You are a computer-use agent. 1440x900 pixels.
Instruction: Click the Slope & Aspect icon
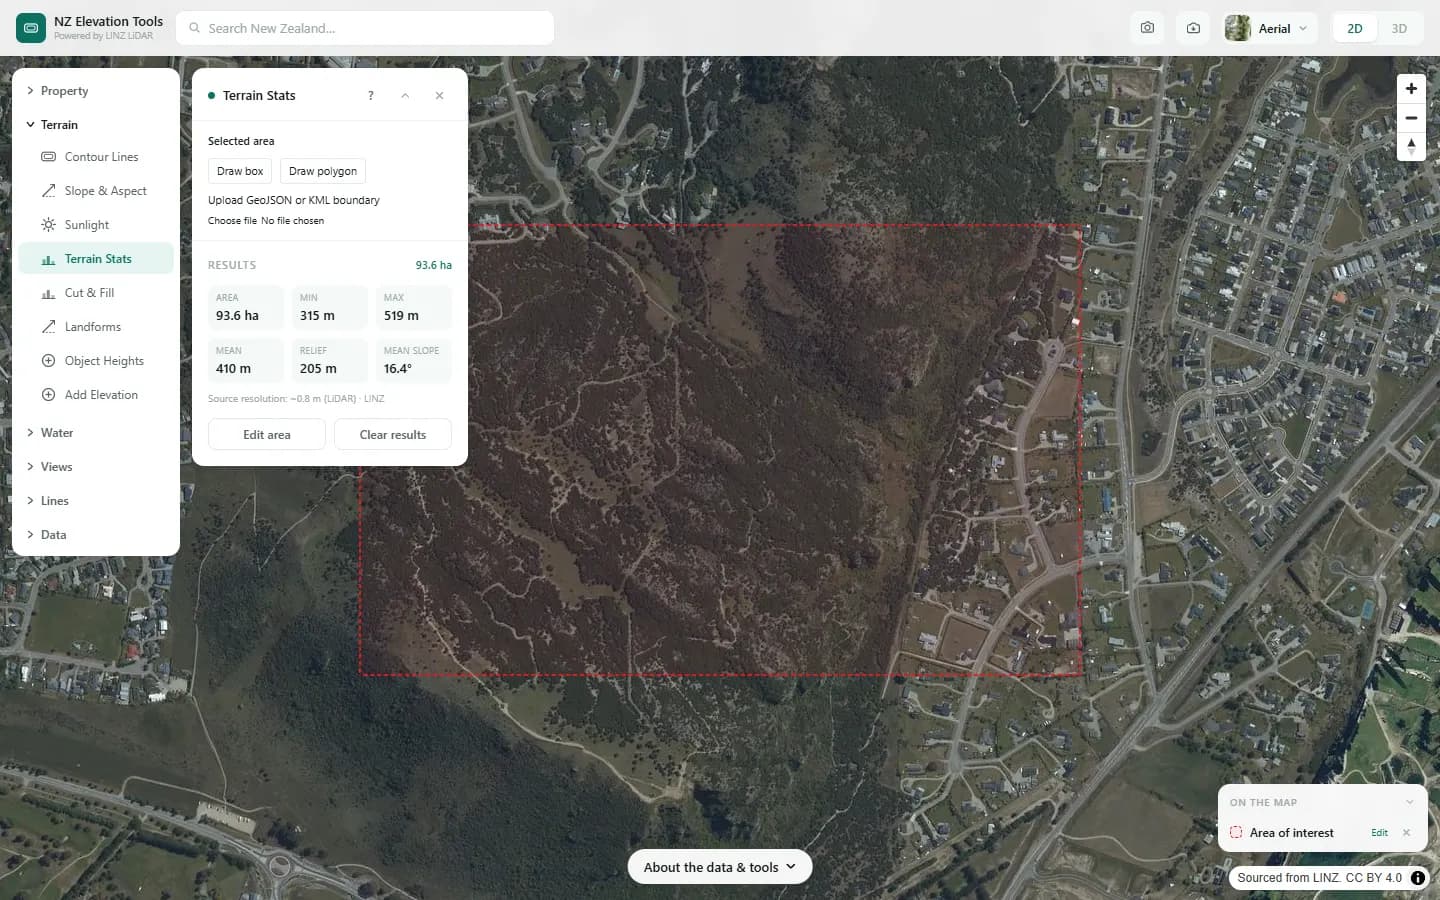48,191
